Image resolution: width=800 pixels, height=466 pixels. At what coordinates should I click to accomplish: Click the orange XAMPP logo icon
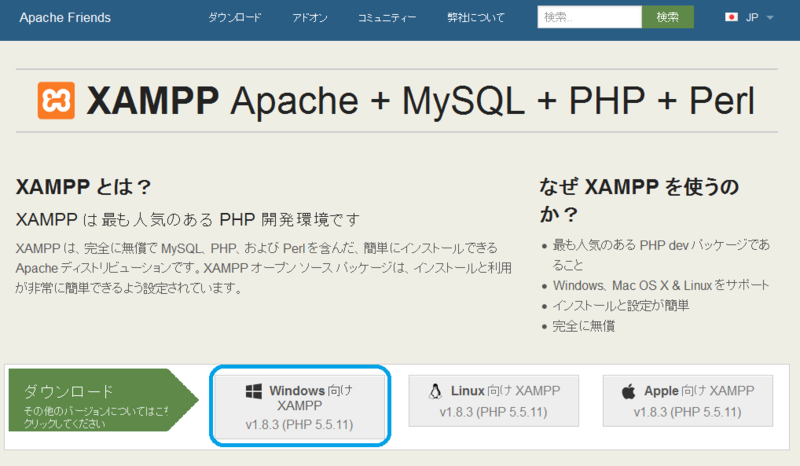[x=56, y=101]
